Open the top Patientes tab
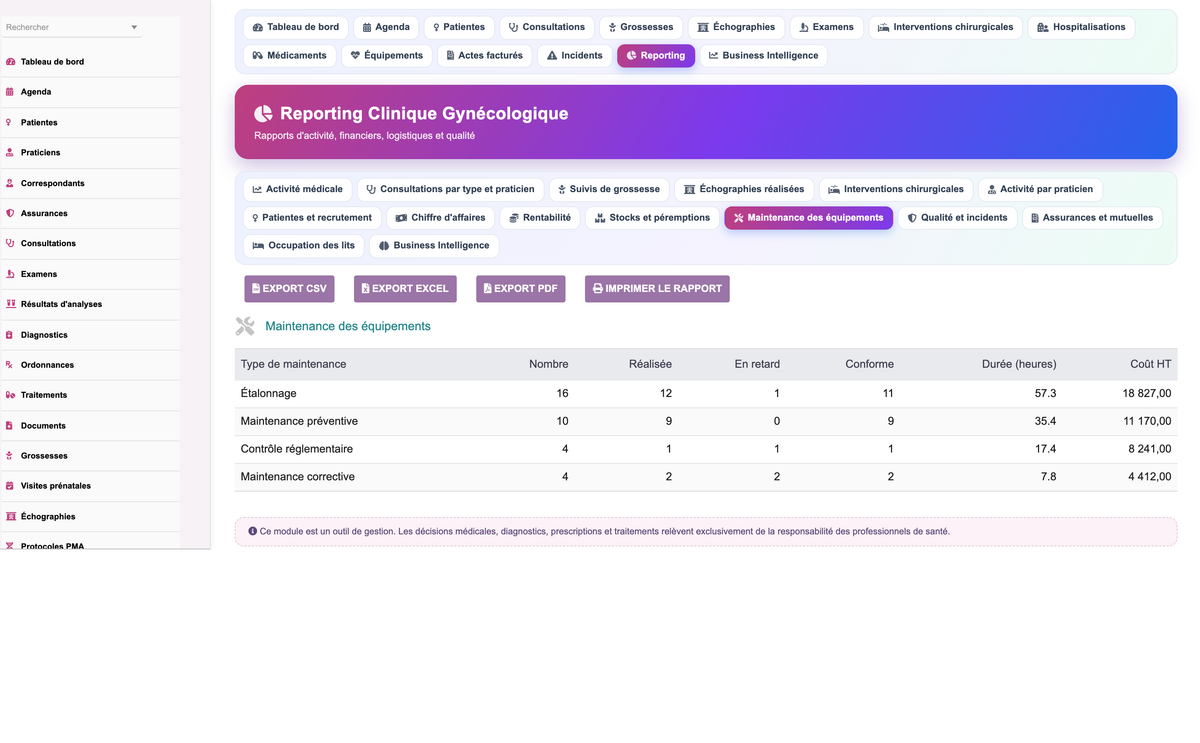 [459, 27]
